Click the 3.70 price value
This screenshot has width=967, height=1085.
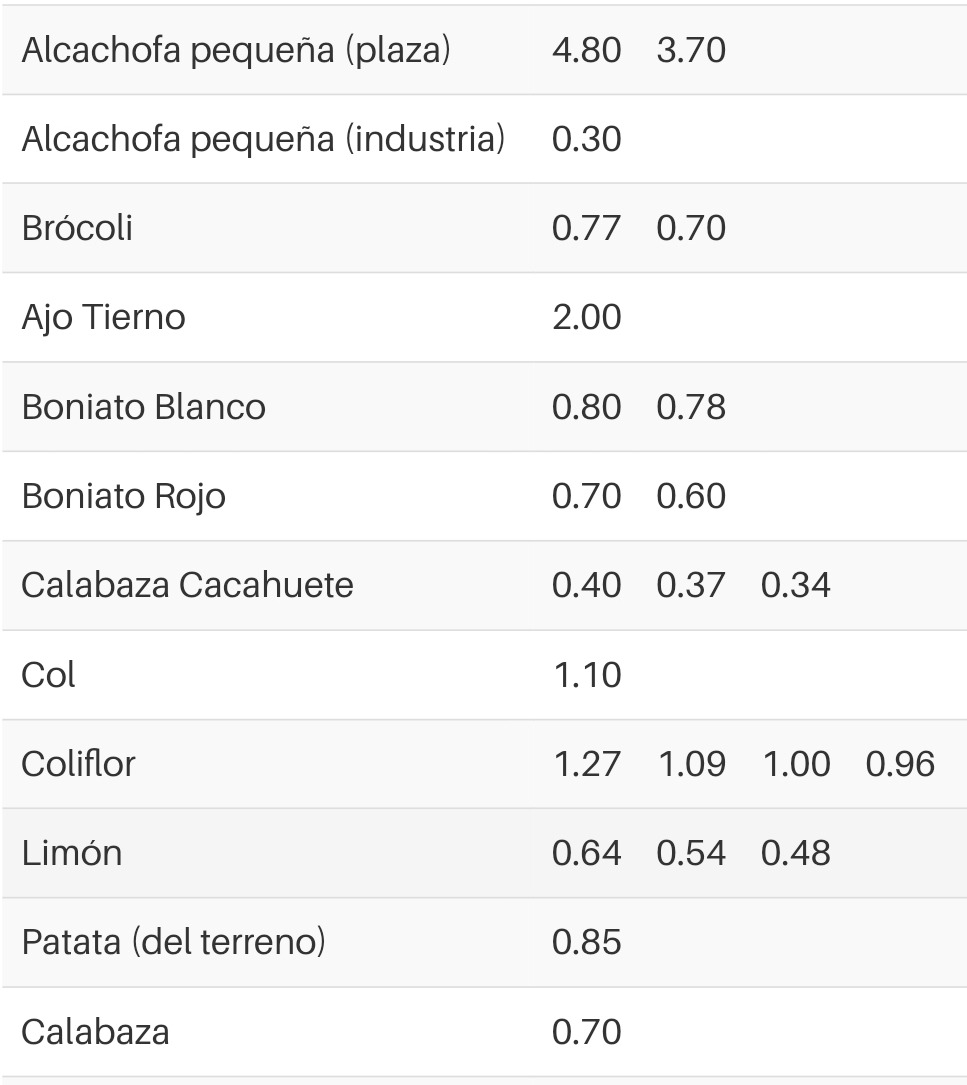[691, 51]
